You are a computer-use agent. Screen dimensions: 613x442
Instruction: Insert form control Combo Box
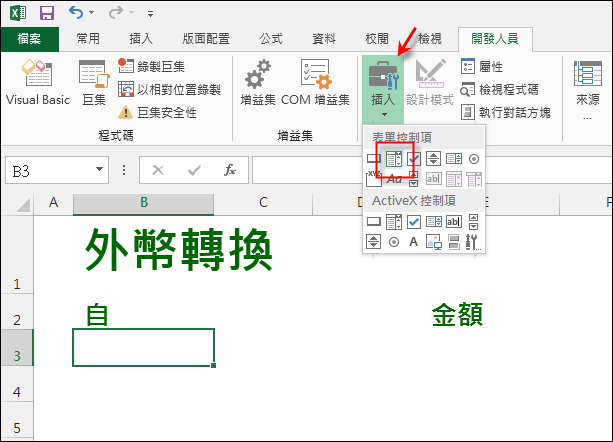pos(394,159)
